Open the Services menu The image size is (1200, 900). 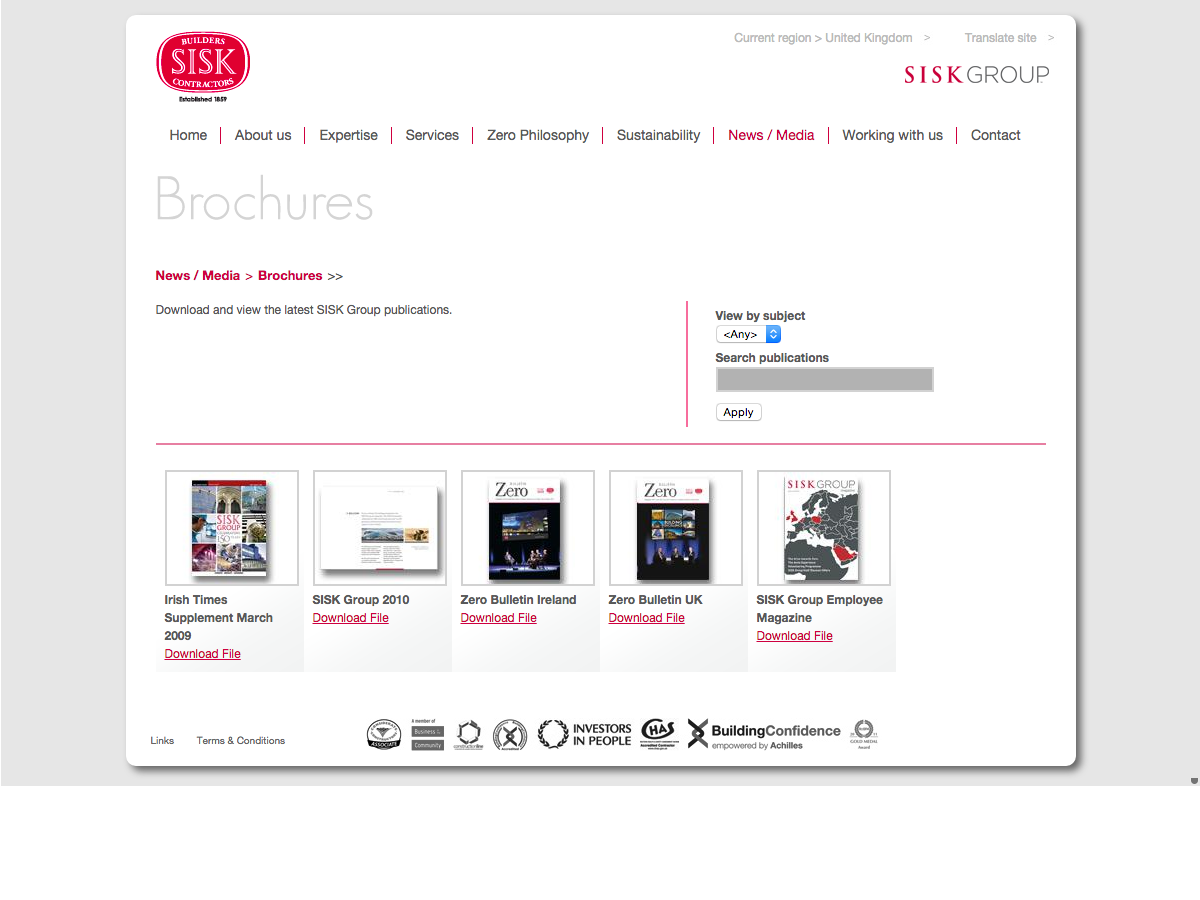click(432, 135)
